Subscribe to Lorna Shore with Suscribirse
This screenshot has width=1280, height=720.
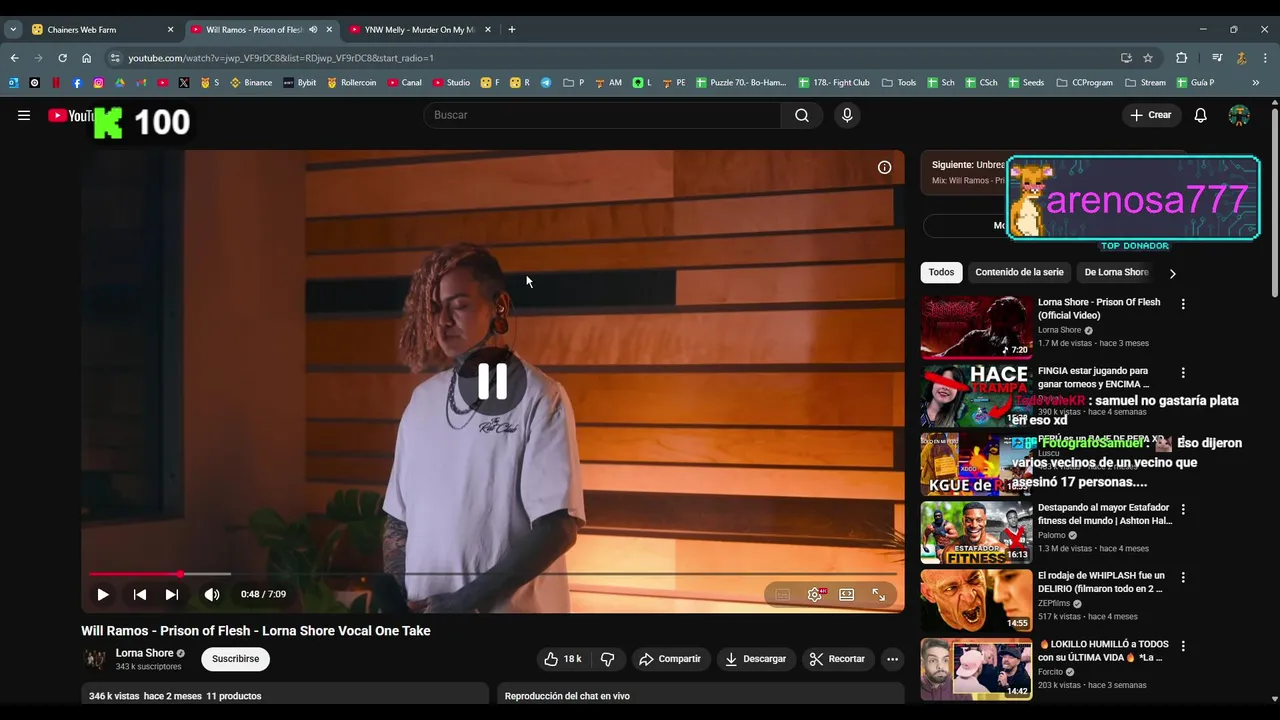coord(235,659)
